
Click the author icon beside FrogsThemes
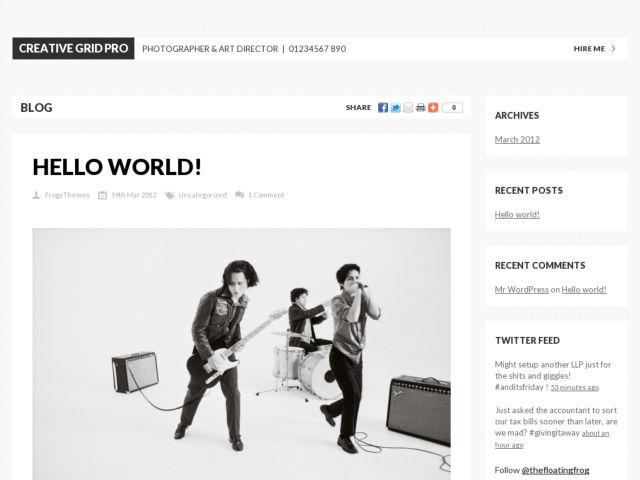point(36,195)
